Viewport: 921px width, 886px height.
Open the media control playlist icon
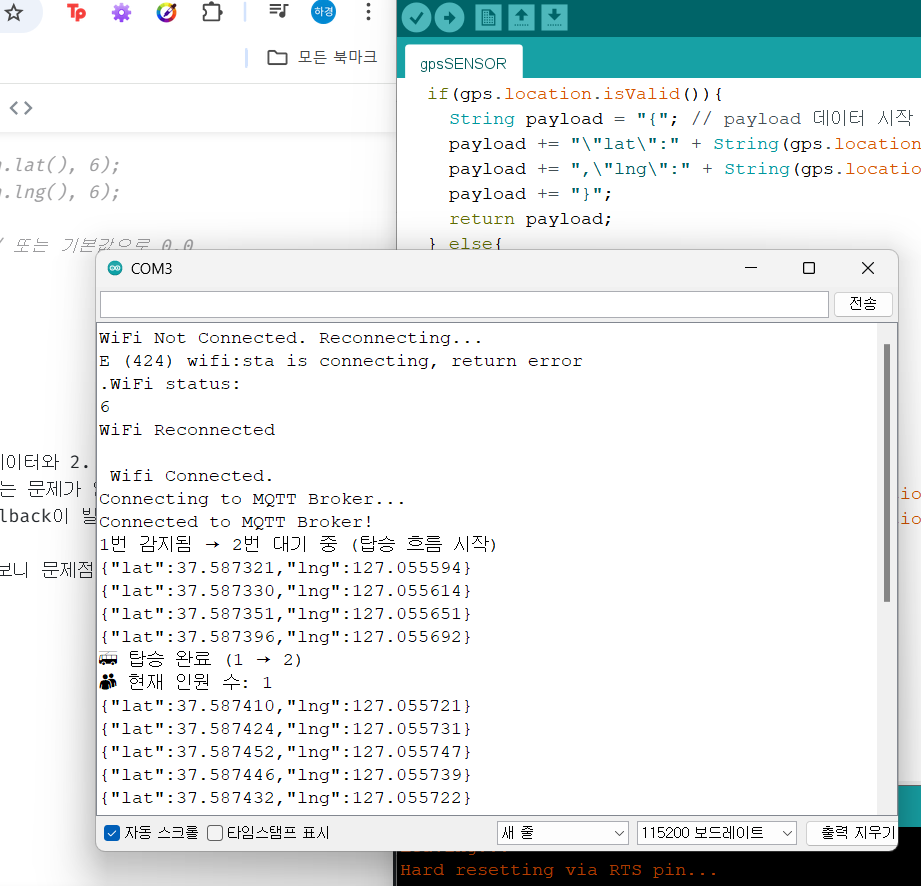(278, 11)
